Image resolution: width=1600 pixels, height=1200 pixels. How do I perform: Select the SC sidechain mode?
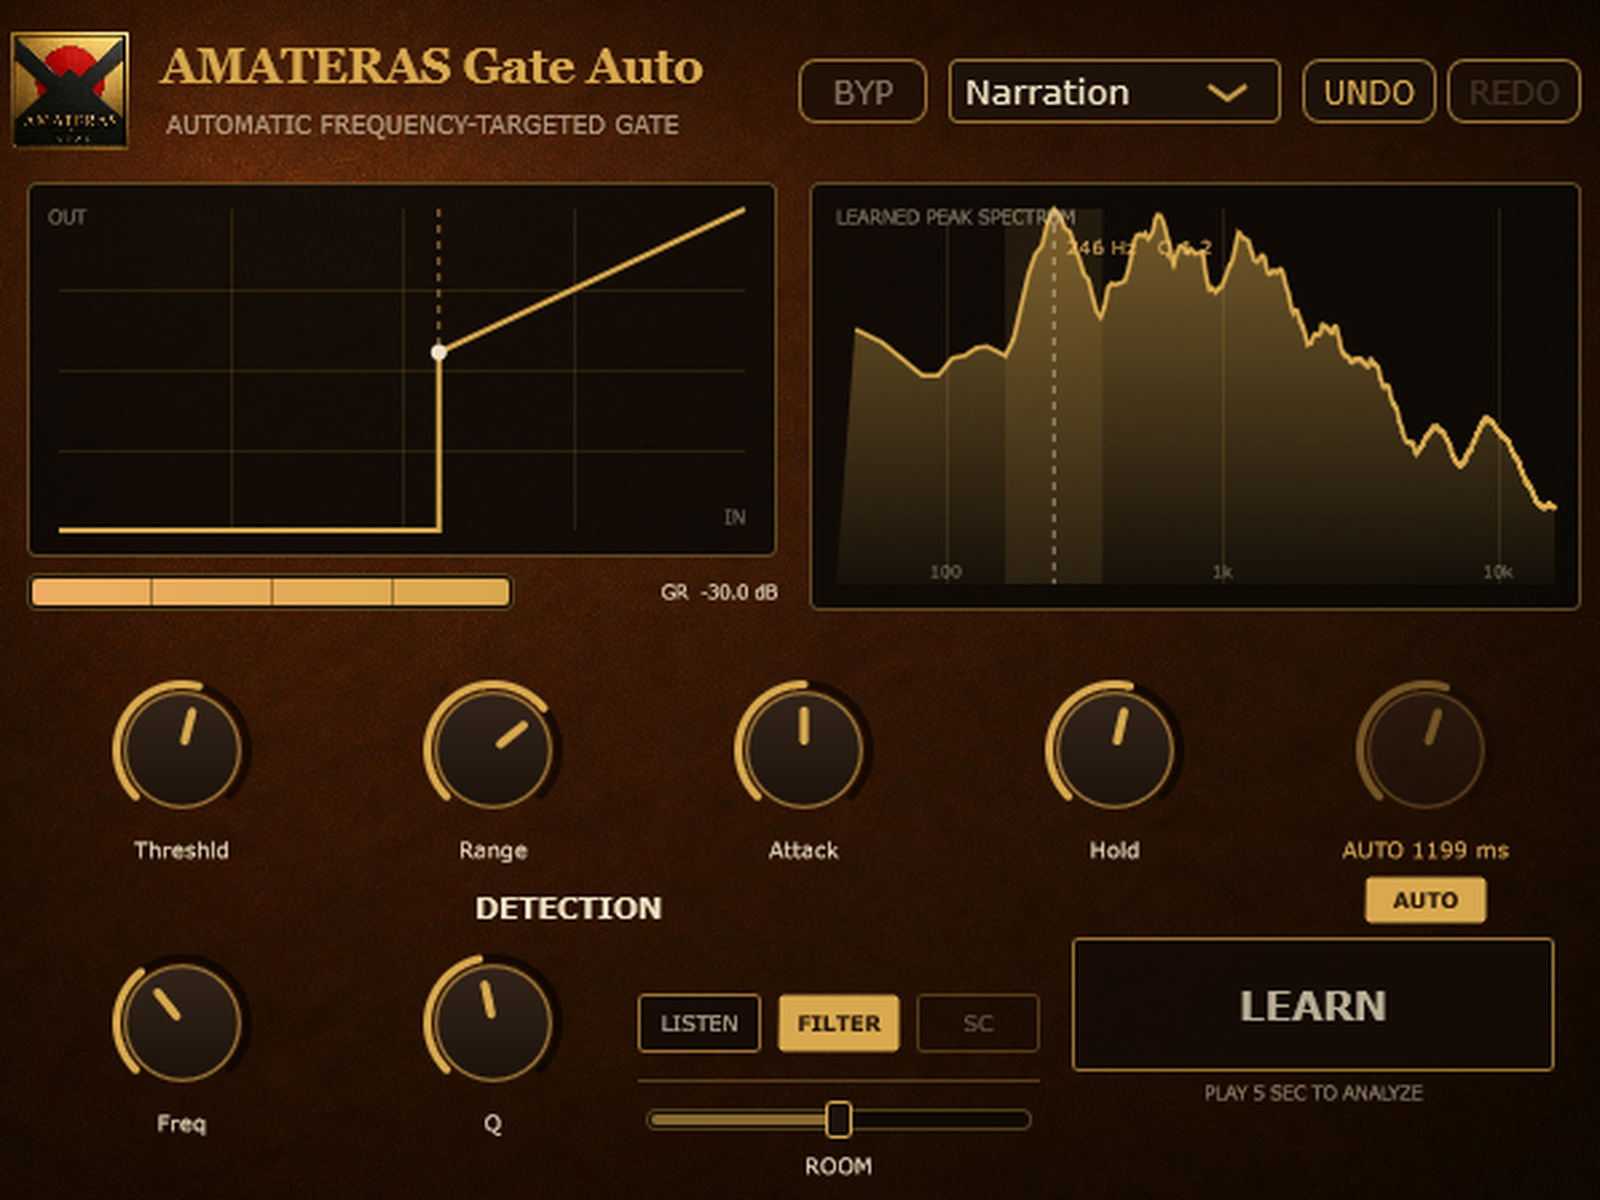click(x=978, y=1023)
